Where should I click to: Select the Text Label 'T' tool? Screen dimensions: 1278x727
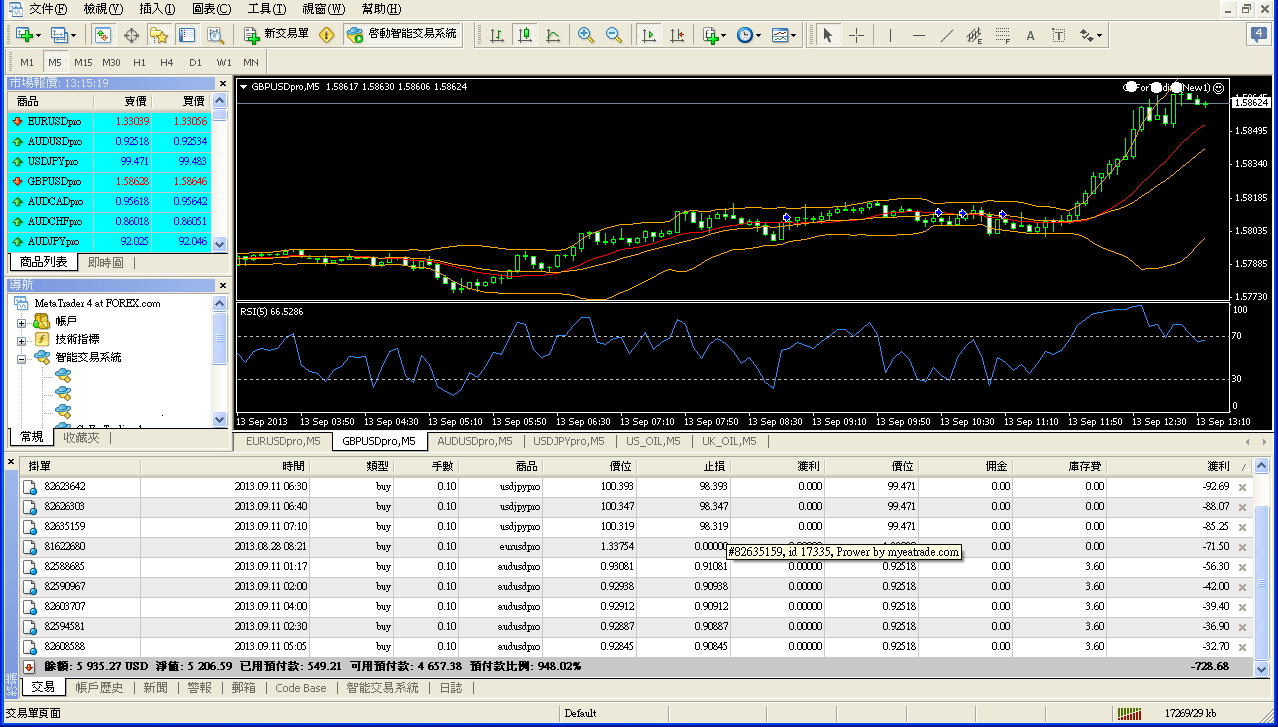(1059, 35)
